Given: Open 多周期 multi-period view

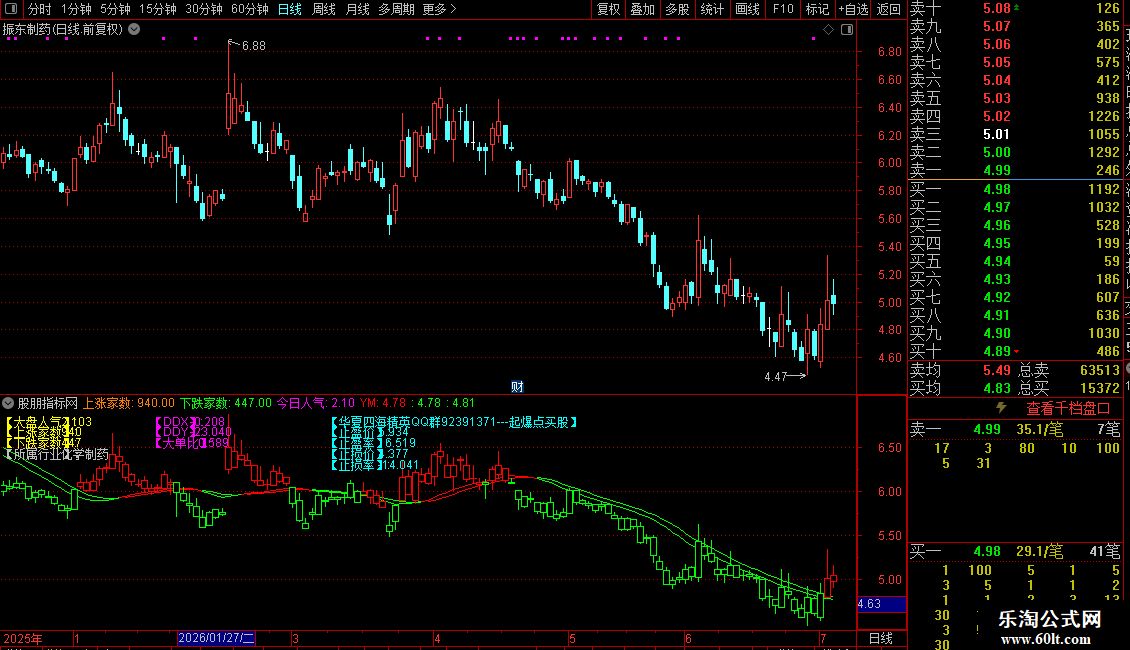Looking at the screenshot, I should pyautogui.click(x=396, y=9).
